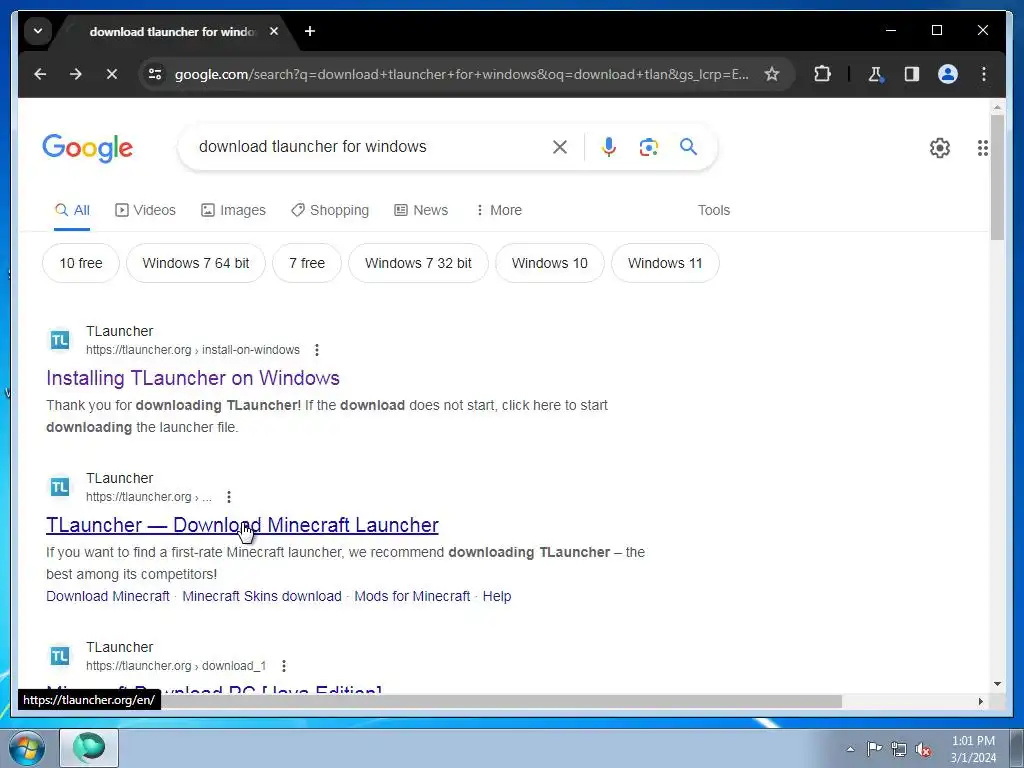1024x768 pixels.
Task: Open Chrome Labs flask icon
Action: tap(876, 74)
